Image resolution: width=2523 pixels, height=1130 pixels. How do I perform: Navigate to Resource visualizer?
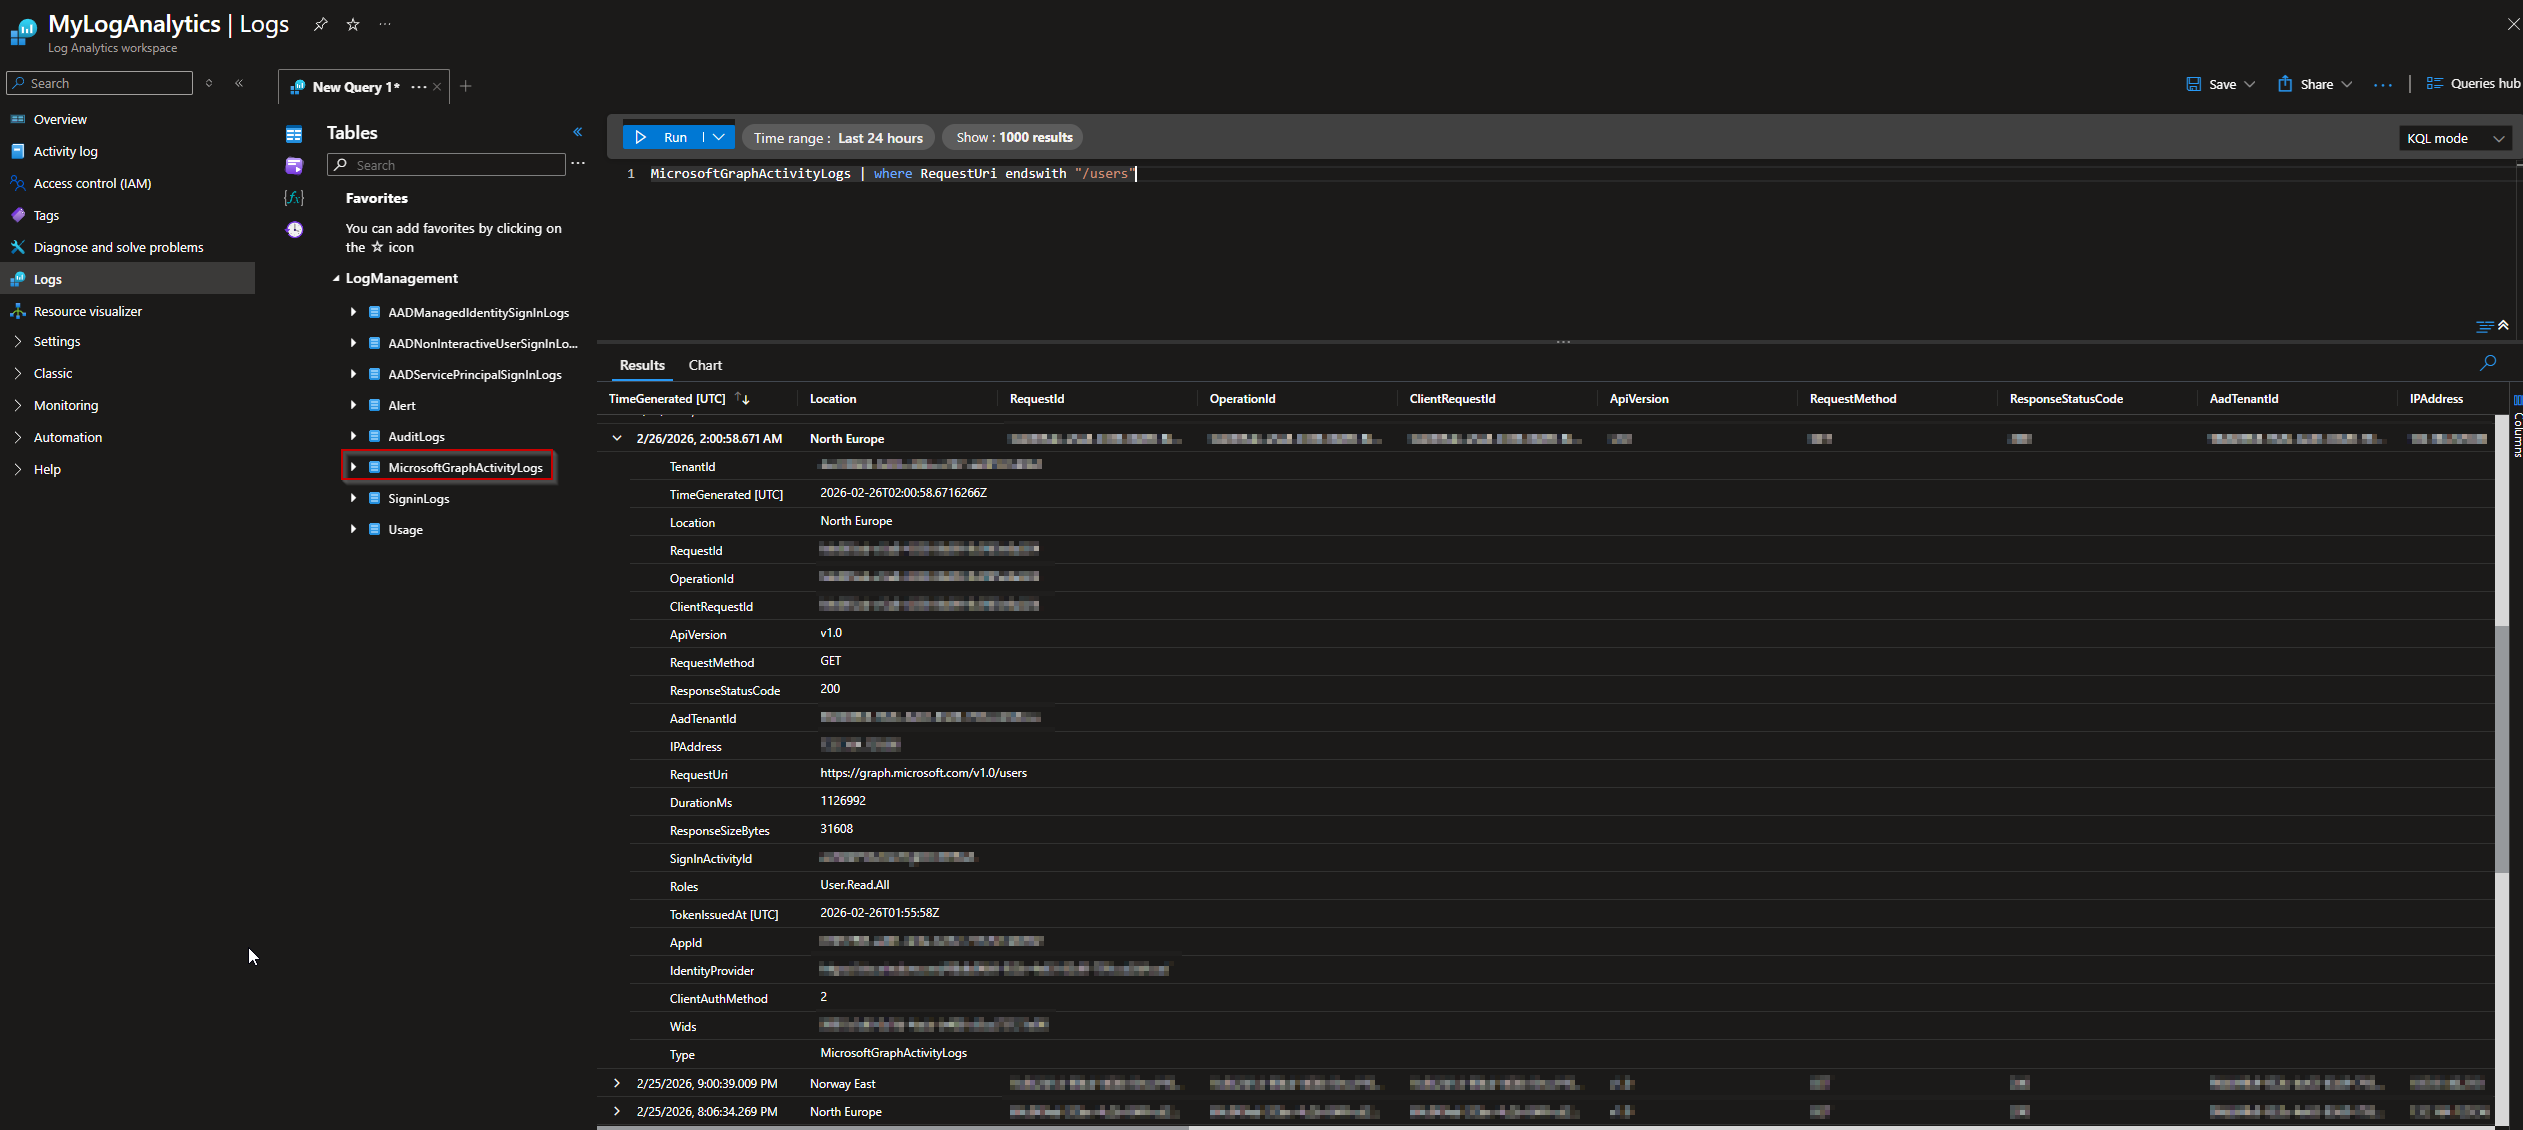(x=88, y=311)
